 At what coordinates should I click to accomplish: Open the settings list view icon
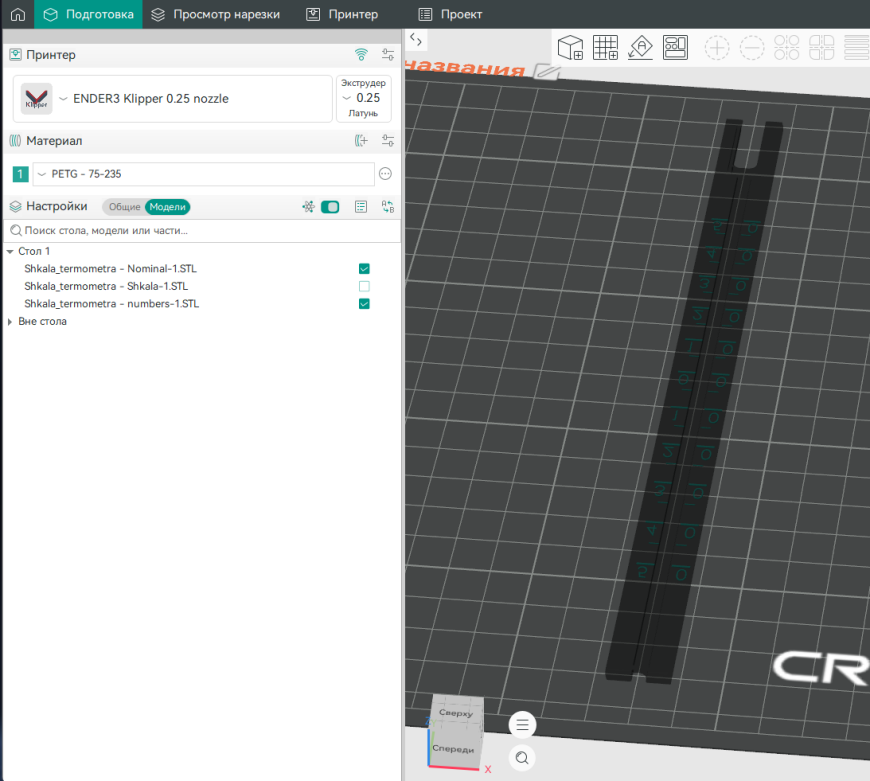click(x=361, y=207)
